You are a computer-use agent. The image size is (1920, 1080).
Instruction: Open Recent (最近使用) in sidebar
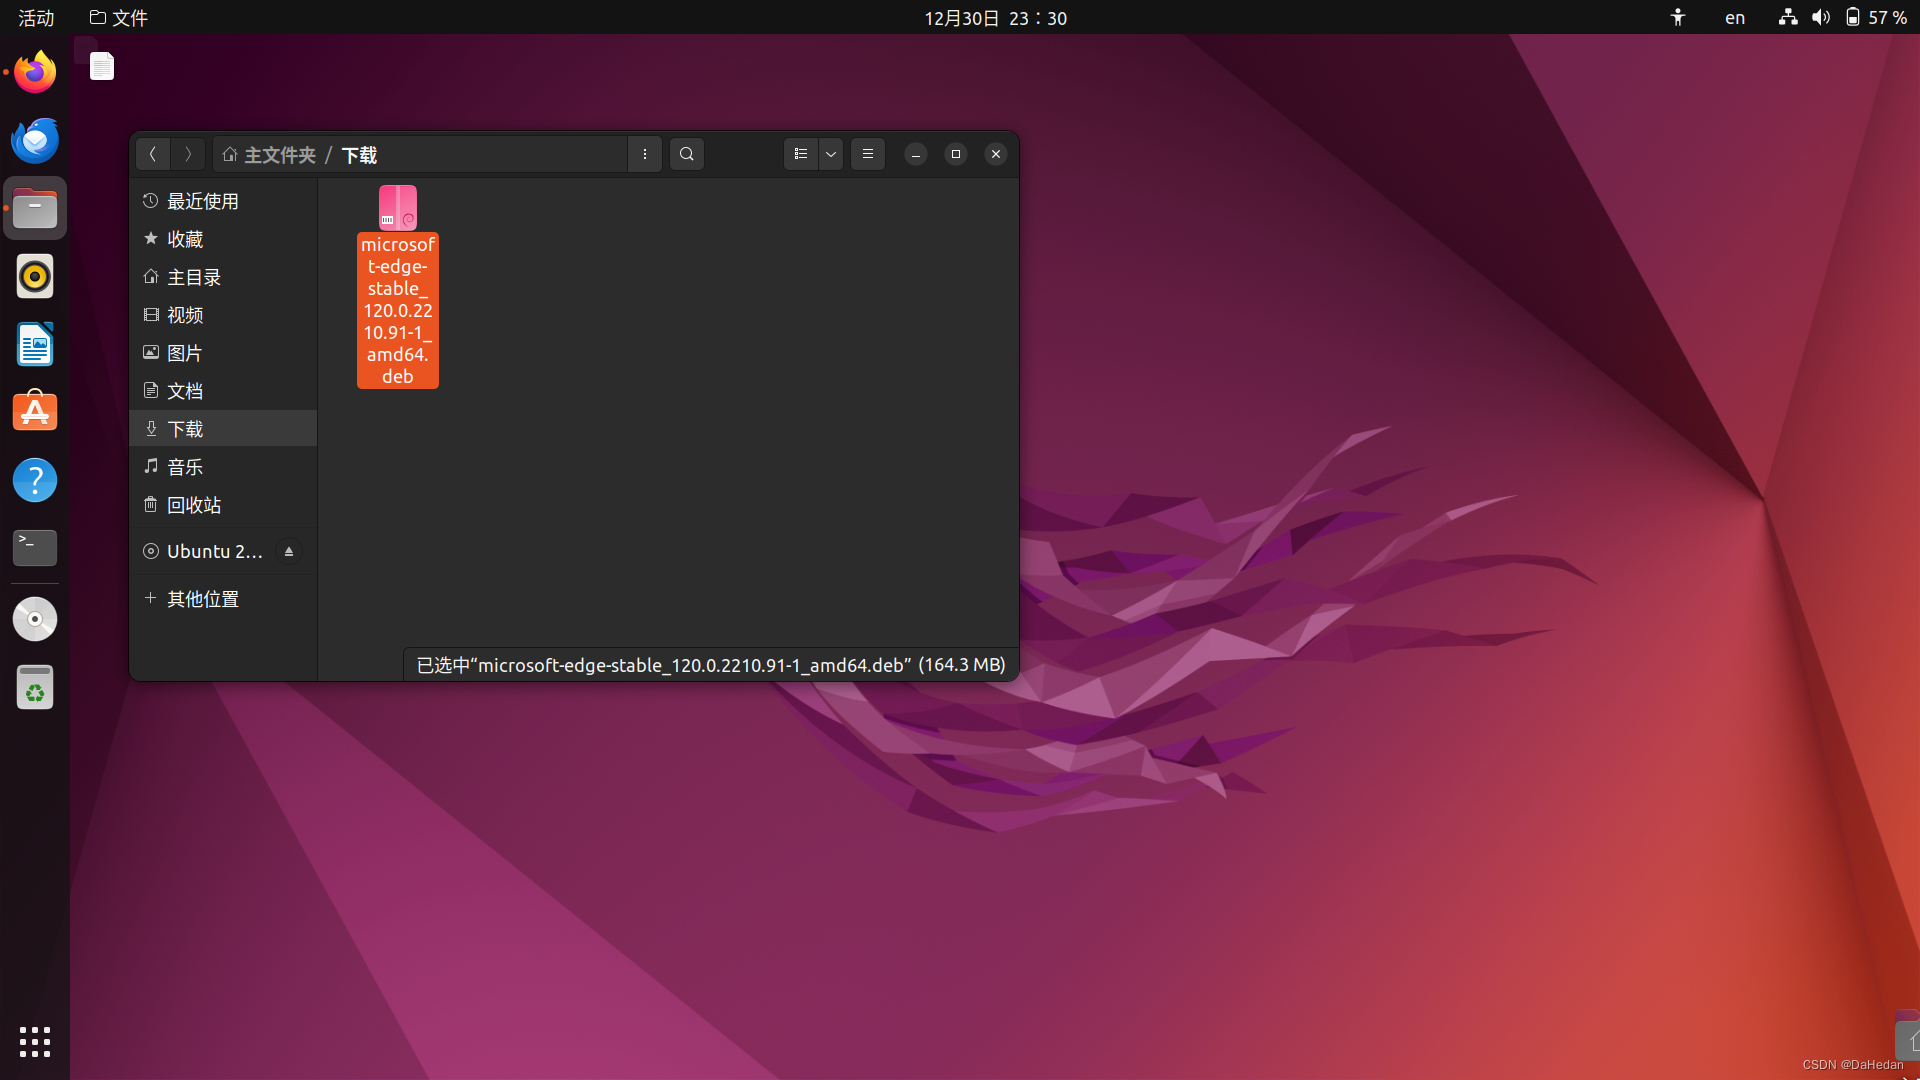point(203,201)
